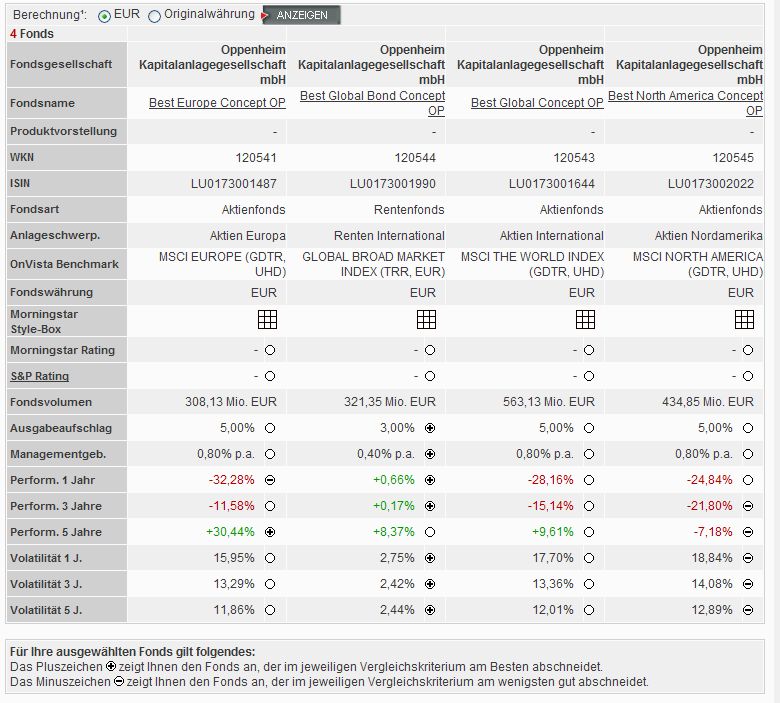Click Morningstar Style-Box grid for WKN 120545
This screenshot has height=703, width=780.
(x=744, y=319)
